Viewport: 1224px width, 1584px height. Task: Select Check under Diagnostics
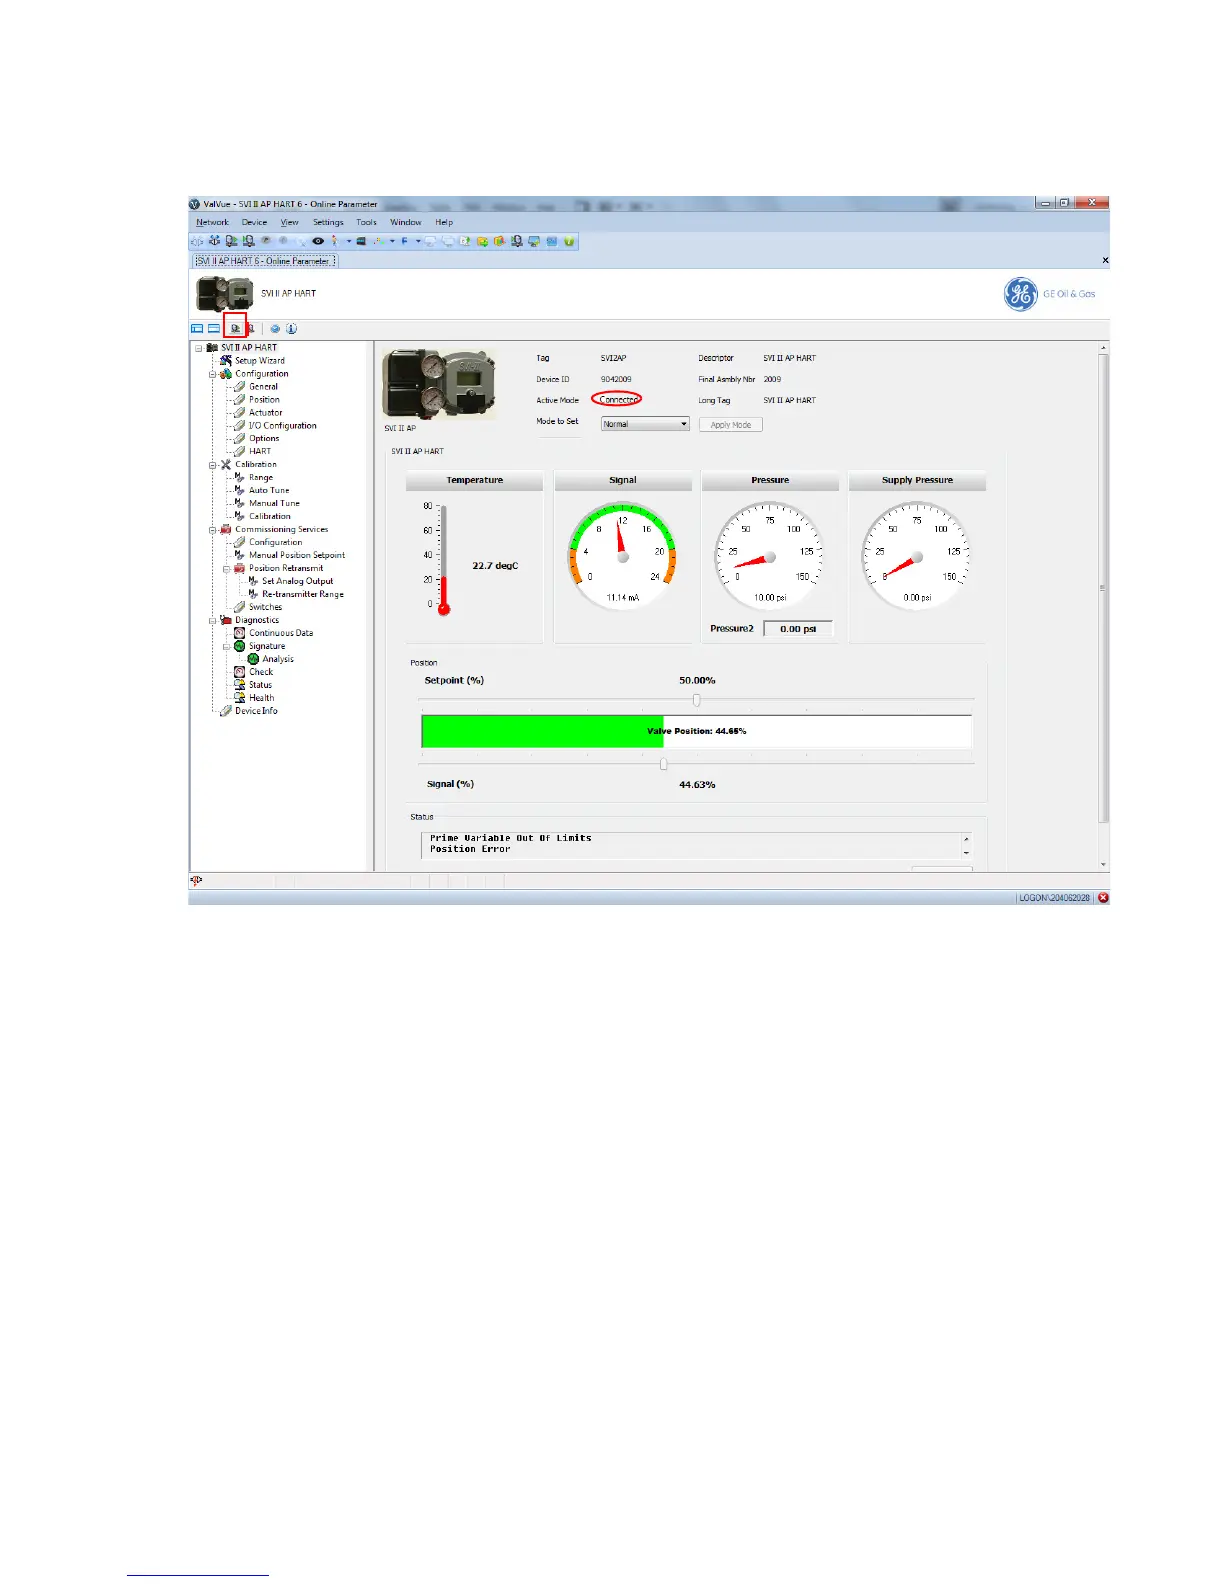[261, 672]
